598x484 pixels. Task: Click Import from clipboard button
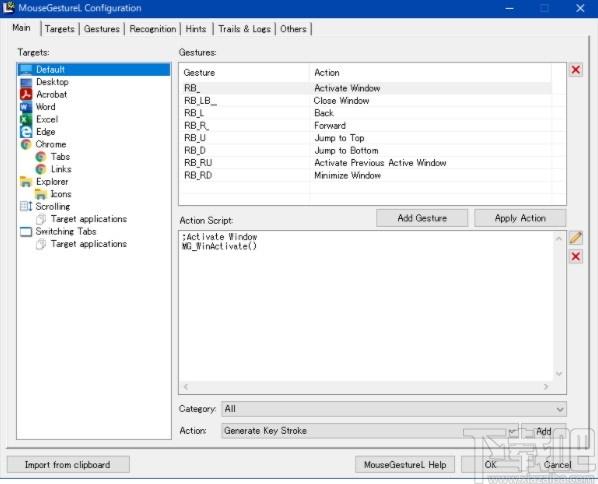pos(68,465)
